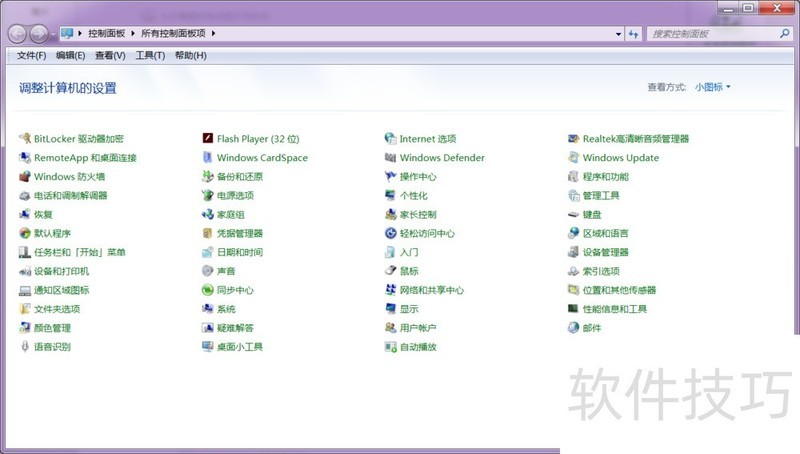Open the 颜色管理 link
This screenshot has width=800, height=454.
52,327
